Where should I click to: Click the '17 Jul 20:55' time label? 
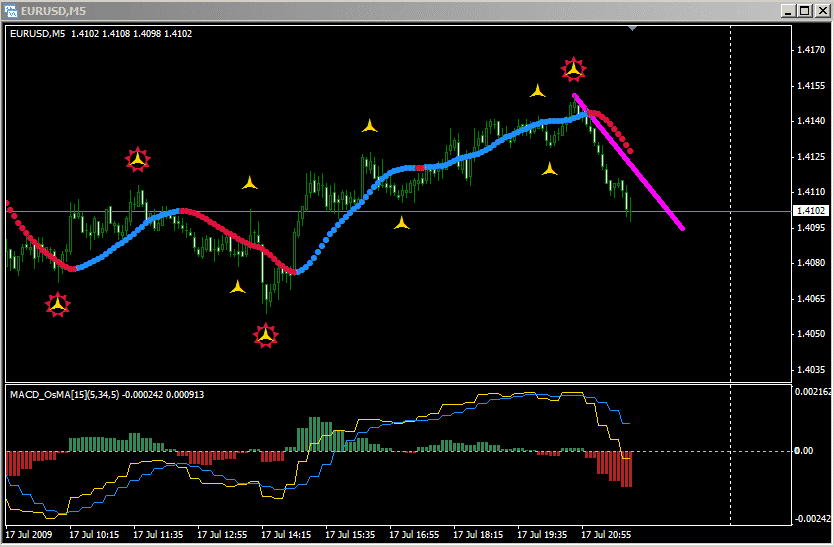coord(606,534)
